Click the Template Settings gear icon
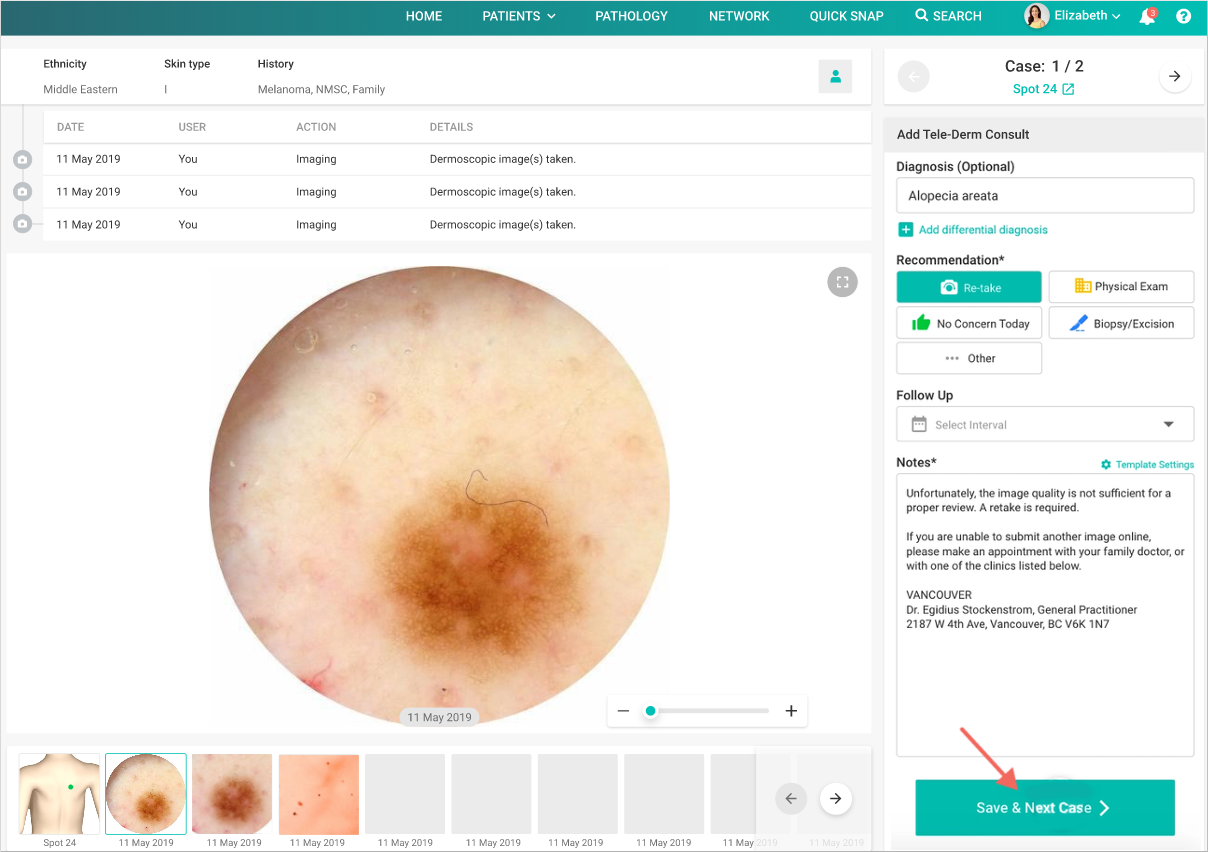Image resolution: width=1208 pixels, height=852 pixels. pyautogui.click(x=1106, y=465)
